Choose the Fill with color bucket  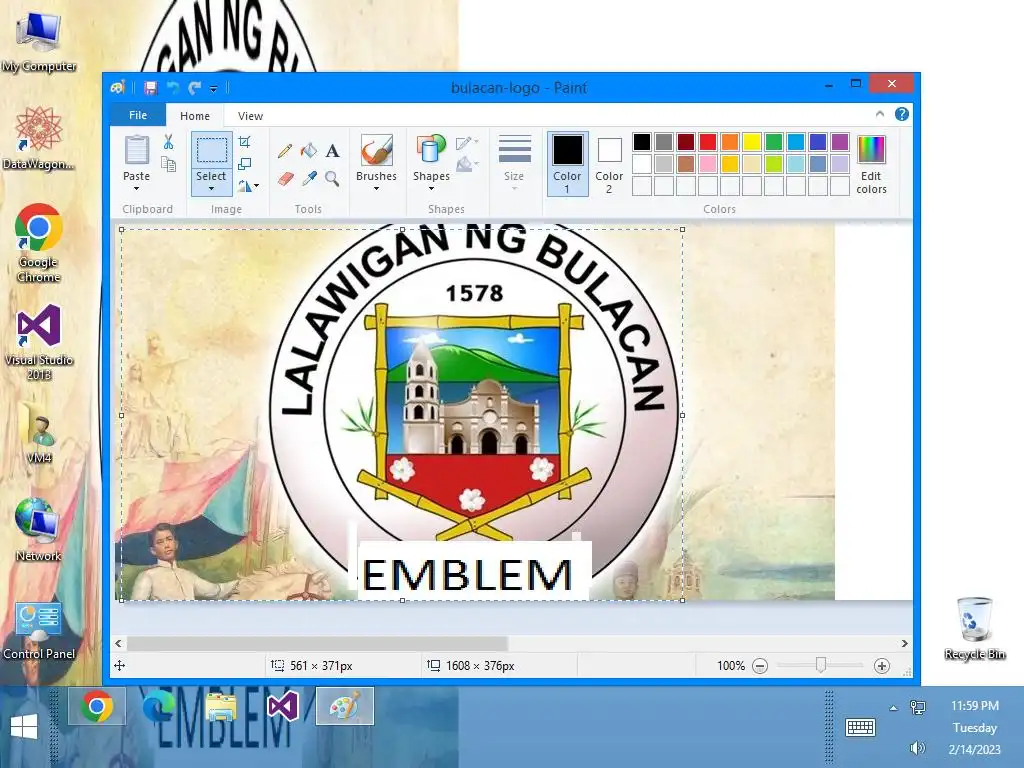pyautogui.click(x=309, y=152)
